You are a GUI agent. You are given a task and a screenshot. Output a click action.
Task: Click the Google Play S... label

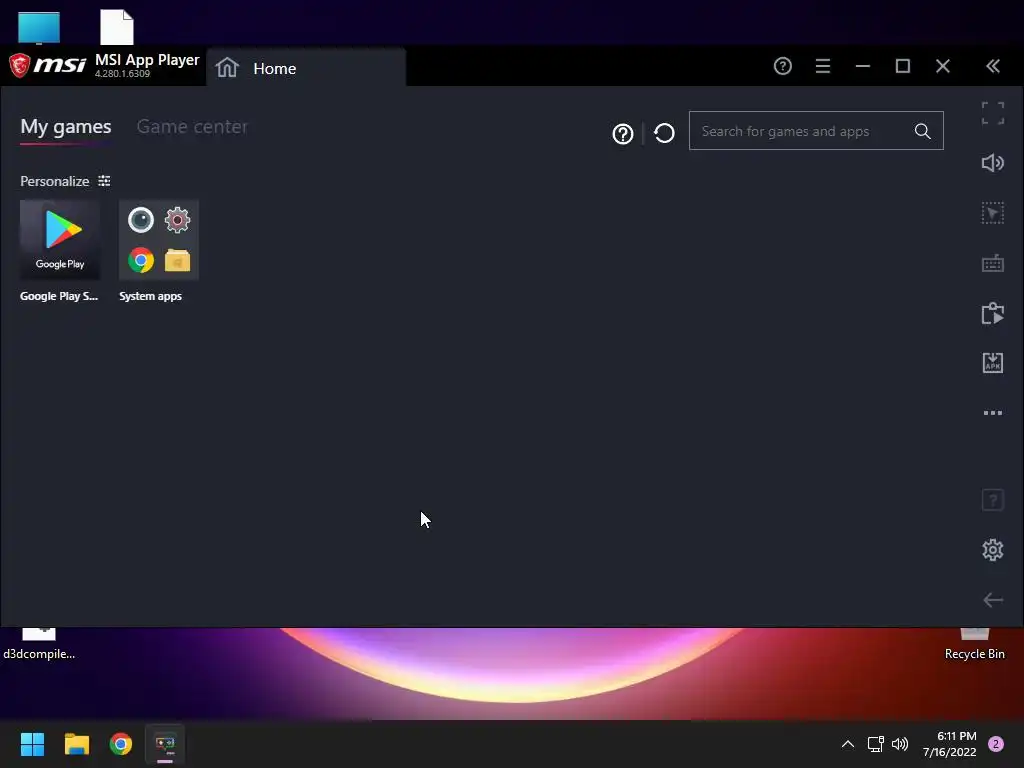click(59, 296)
